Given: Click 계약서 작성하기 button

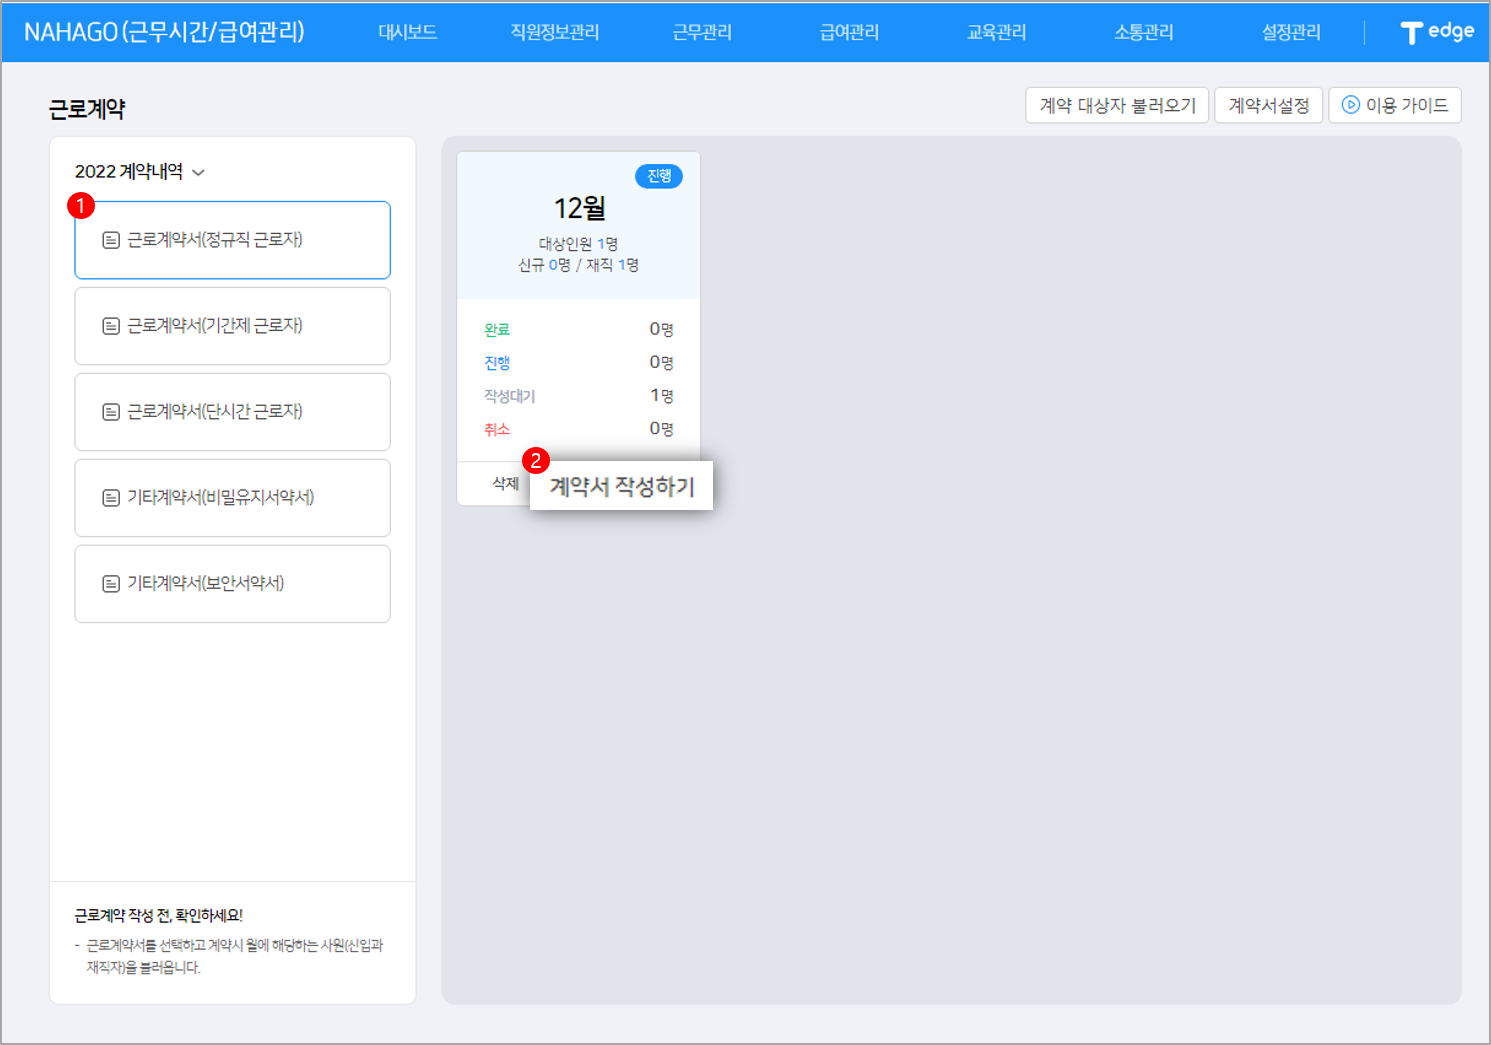Looking at the screenshot, I should coord(621,486).
